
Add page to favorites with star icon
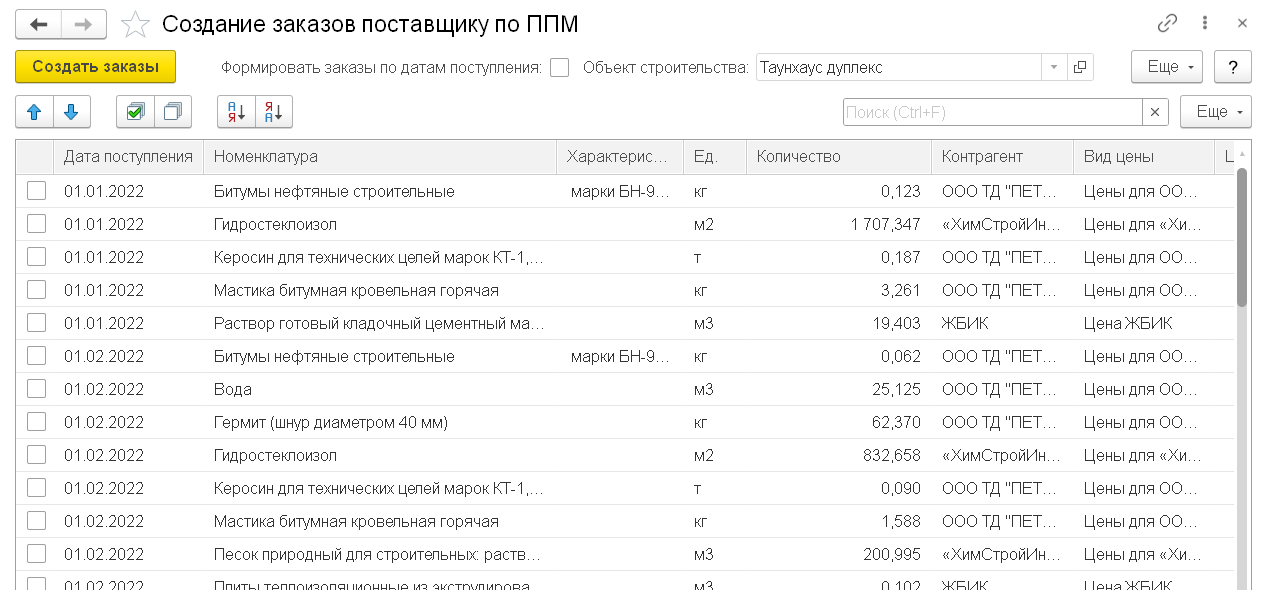(135, 25)
